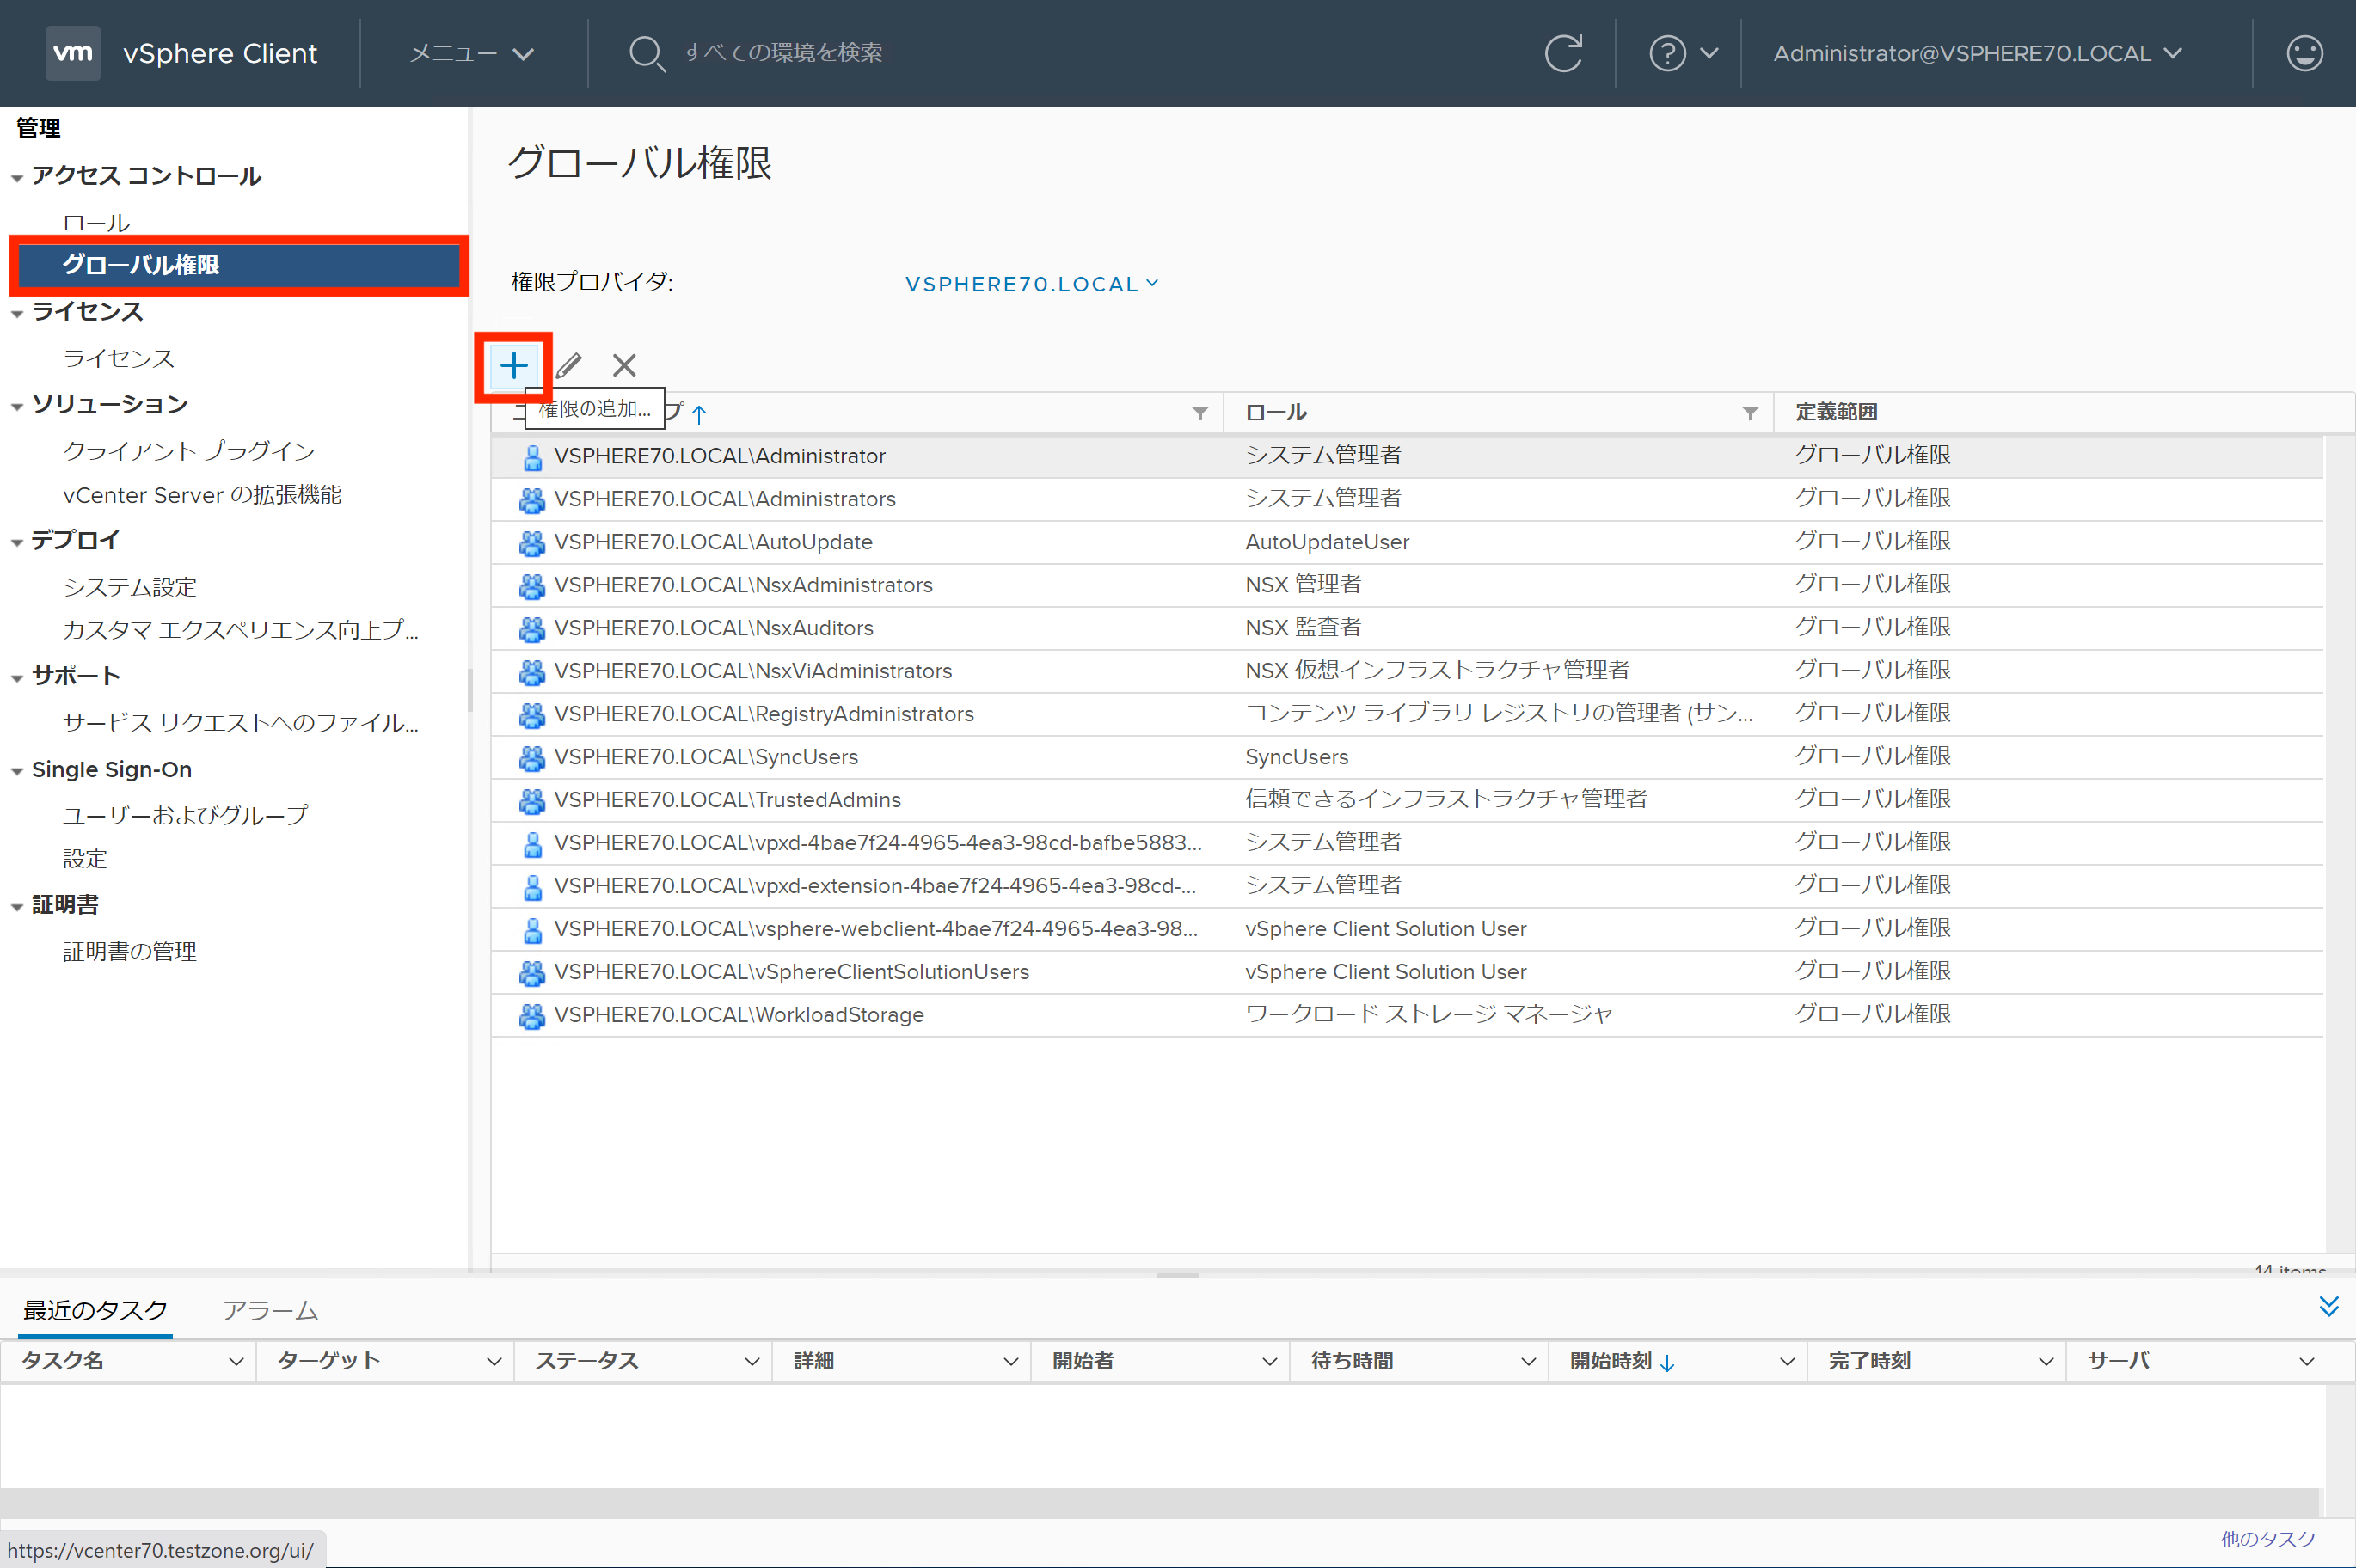This screenshot has width=2356, height=1568.
Task: Click the group icon for NsxViAdministrators row
Action: coord(532,672)
